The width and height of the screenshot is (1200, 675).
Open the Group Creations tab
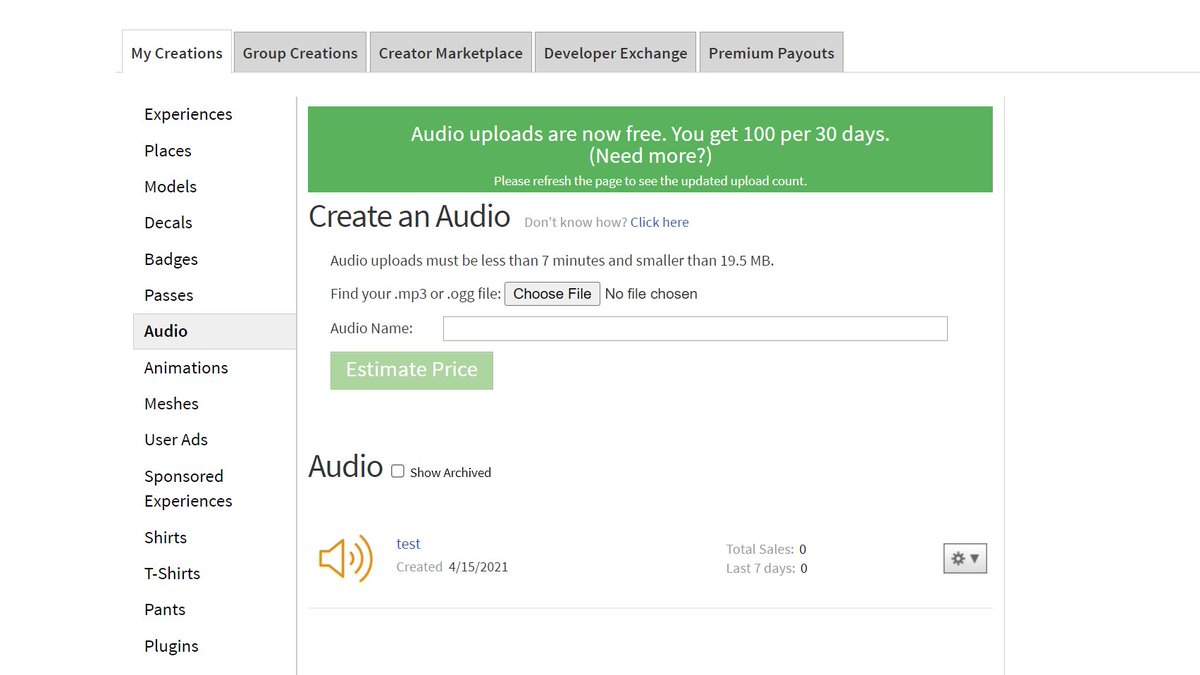click(x=300, y=53)
